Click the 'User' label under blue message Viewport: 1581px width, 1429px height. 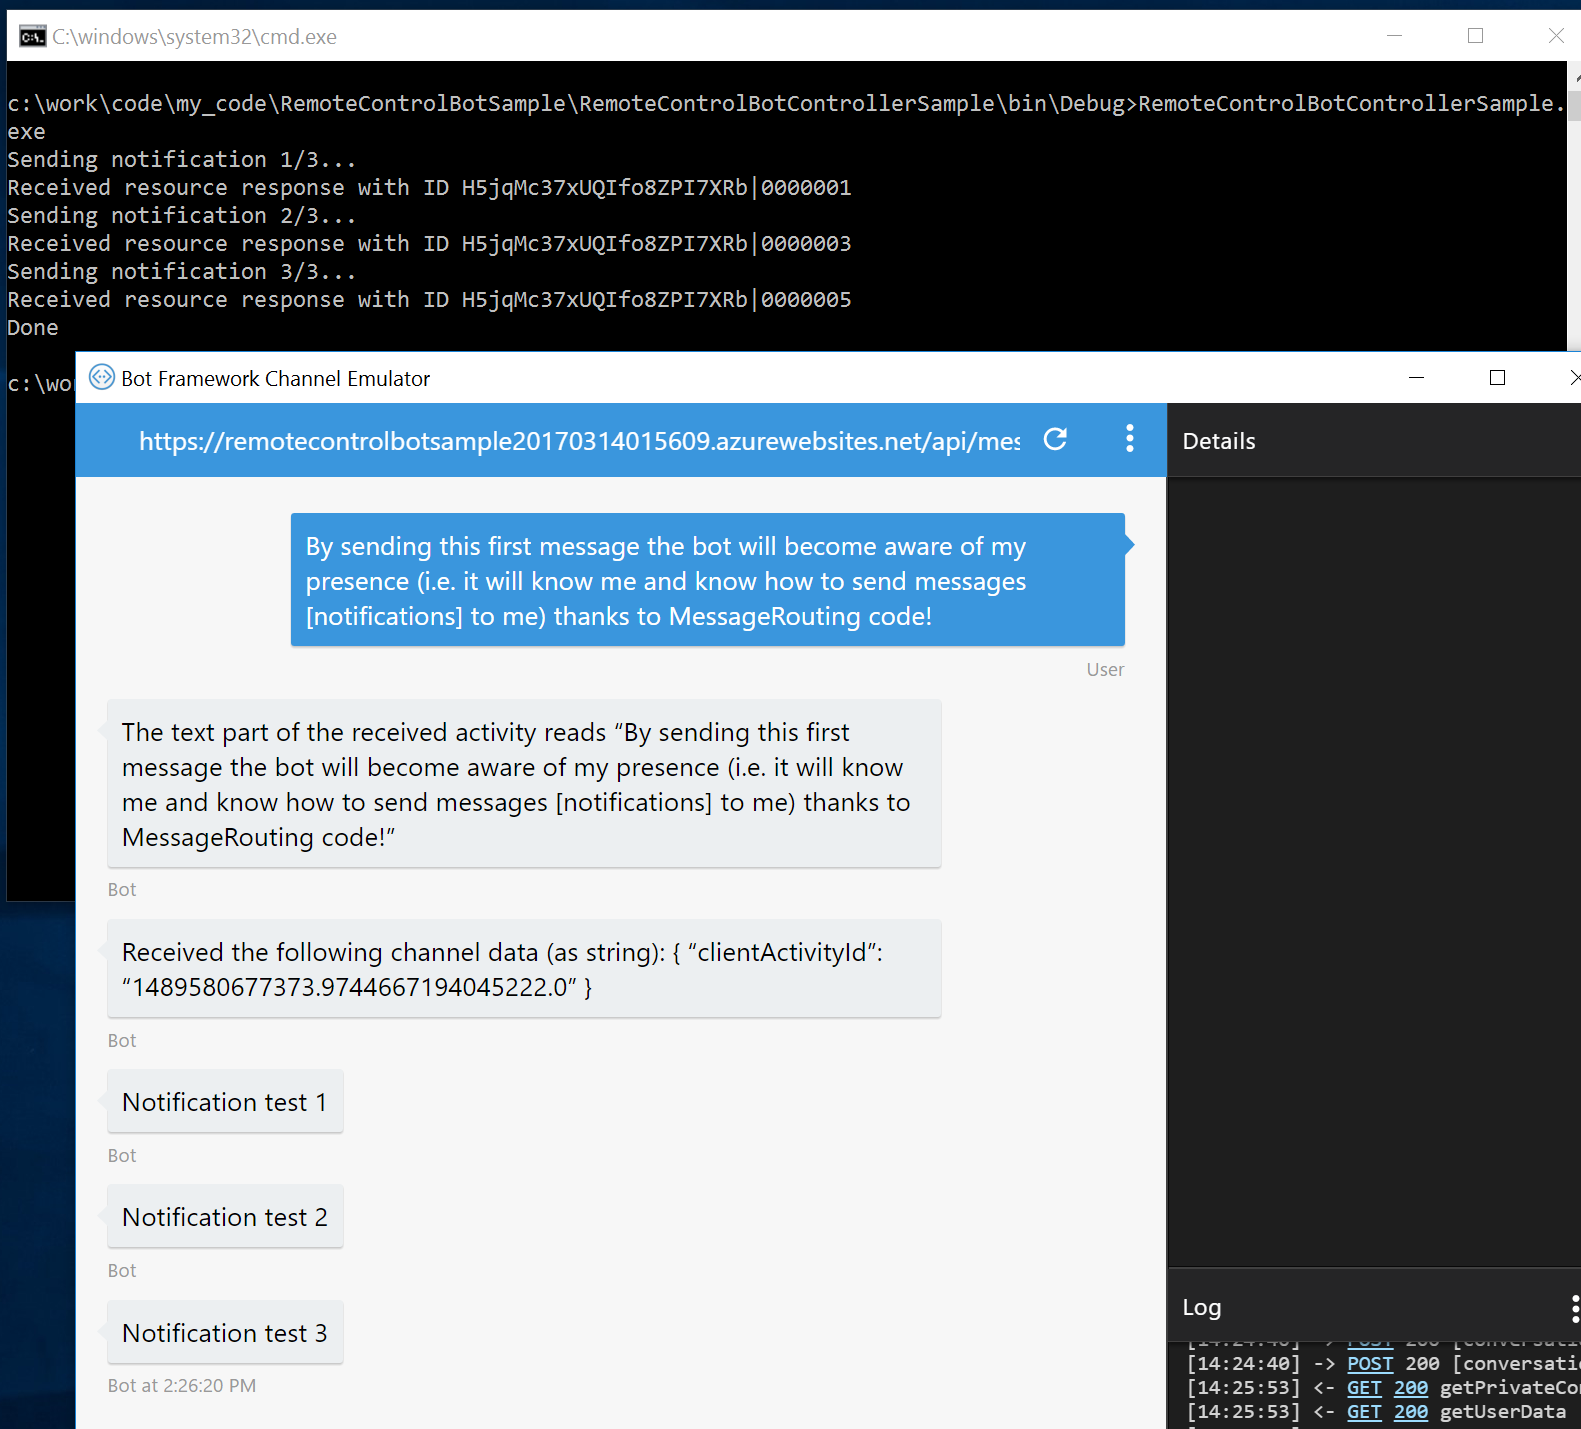click(x=1106, y=669)
